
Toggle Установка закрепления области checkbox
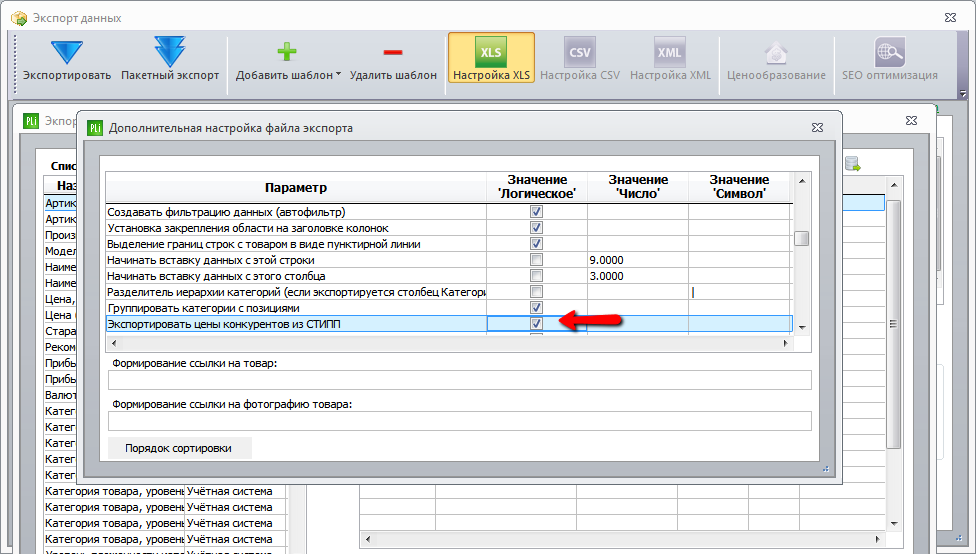tap(536, 228)
